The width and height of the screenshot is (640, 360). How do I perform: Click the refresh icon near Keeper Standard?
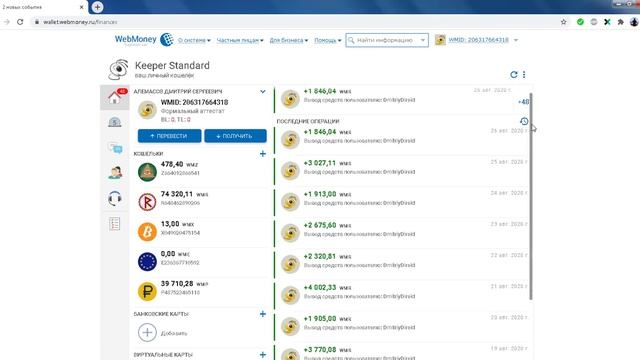(513, 74)
